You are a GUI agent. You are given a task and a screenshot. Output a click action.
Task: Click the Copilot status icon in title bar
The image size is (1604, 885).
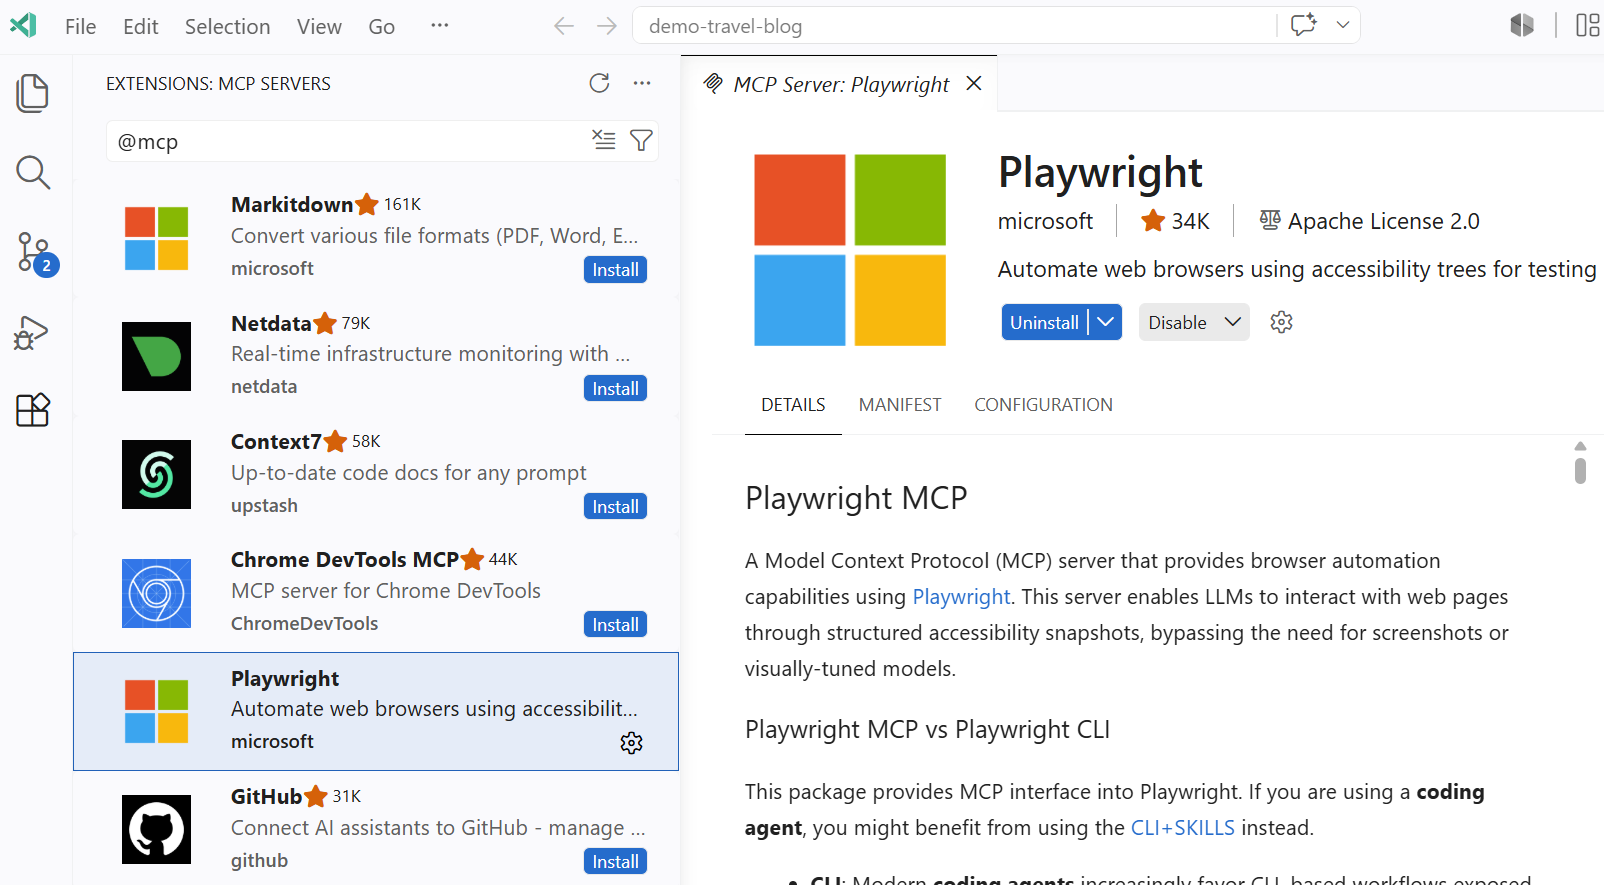[x=1522, y=25]
